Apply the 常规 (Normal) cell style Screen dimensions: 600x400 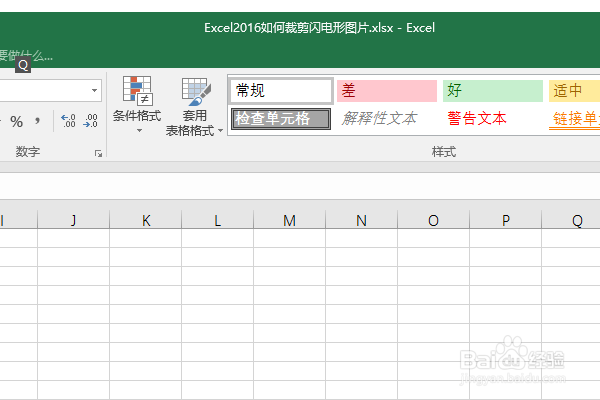click(281, 91)
